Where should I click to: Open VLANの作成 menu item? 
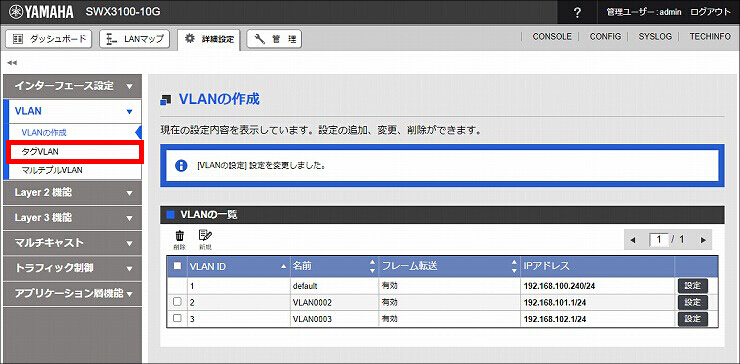coord(44,133)
